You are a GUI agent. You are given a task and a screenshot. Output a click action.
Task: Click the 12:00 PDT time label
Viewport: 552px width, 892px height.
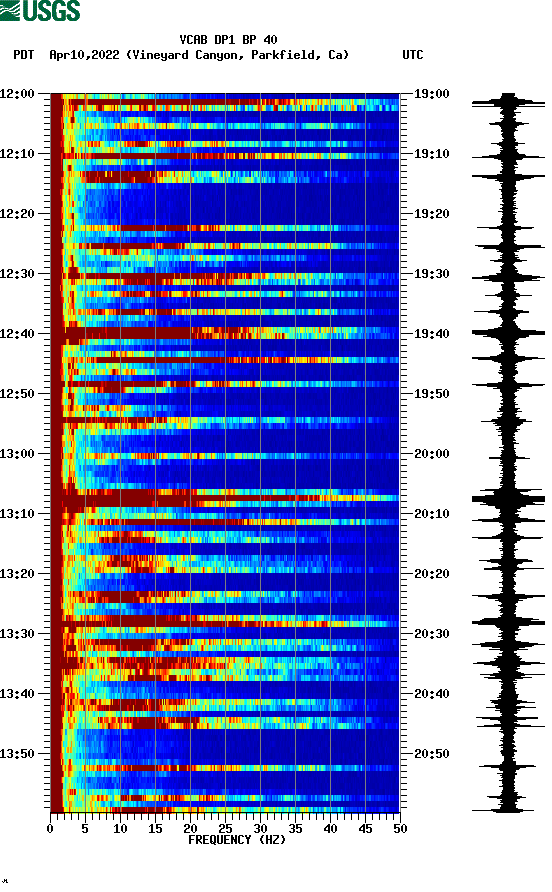(17, 94)
